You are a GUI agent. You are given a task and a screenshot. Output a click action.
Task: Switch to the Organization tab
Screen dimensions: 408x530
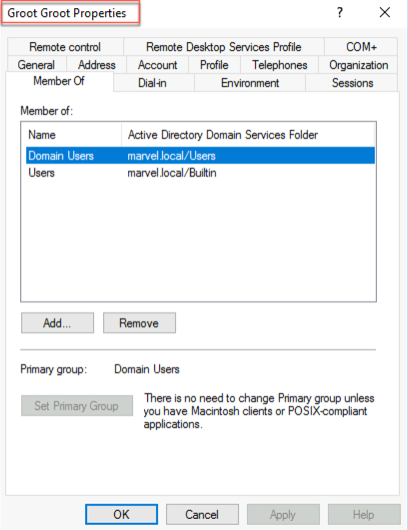[358, 65]
